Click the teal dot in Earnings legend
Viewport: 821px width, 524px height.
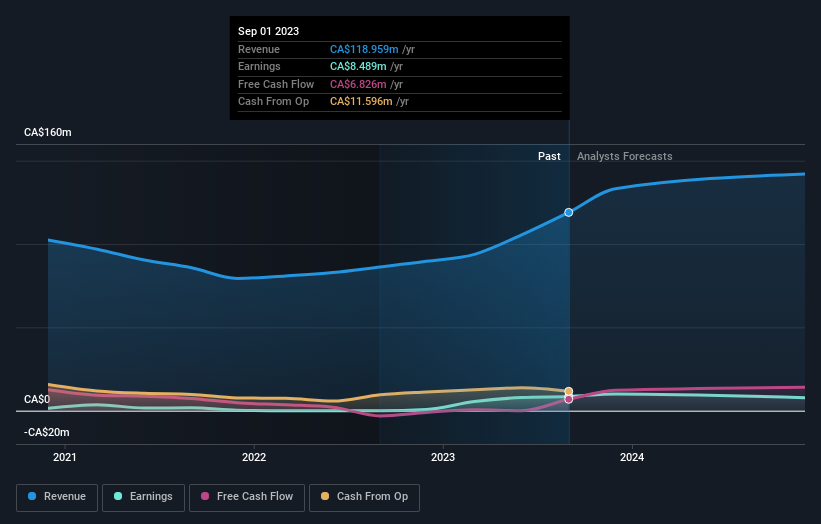(118, 496)
